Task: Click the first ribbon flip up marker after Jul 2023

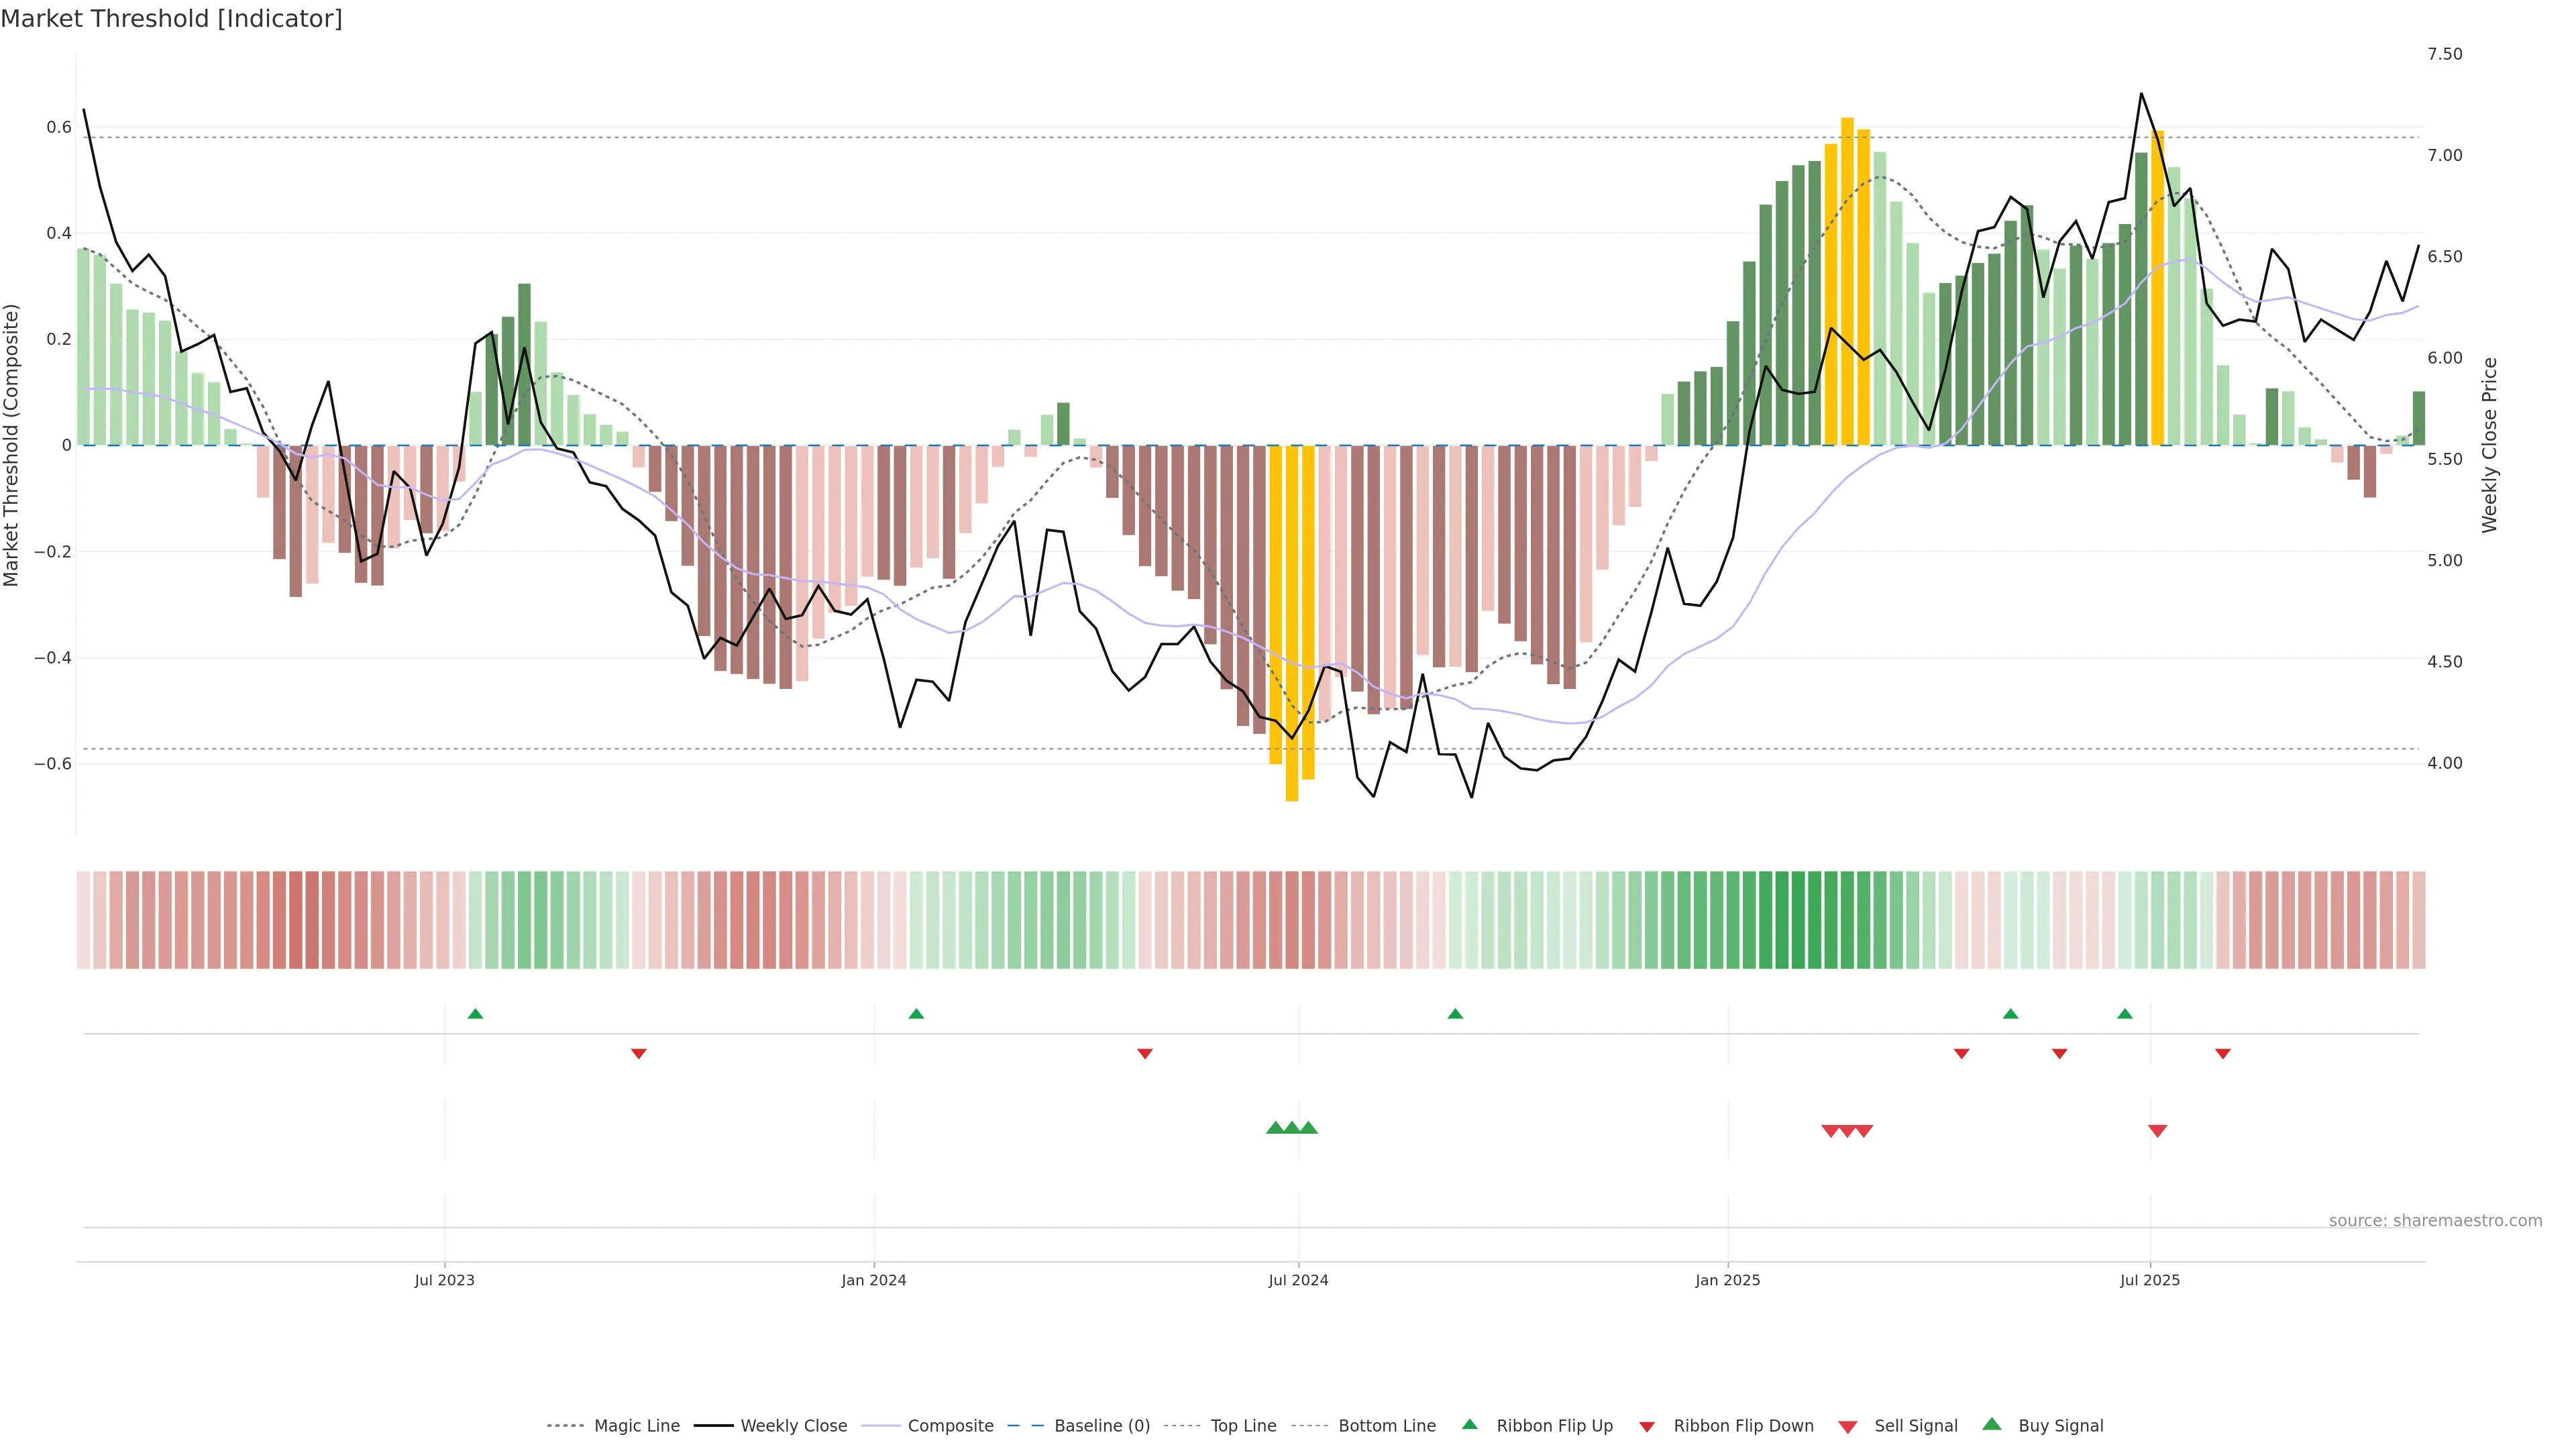Action: tap(475, 1014)
